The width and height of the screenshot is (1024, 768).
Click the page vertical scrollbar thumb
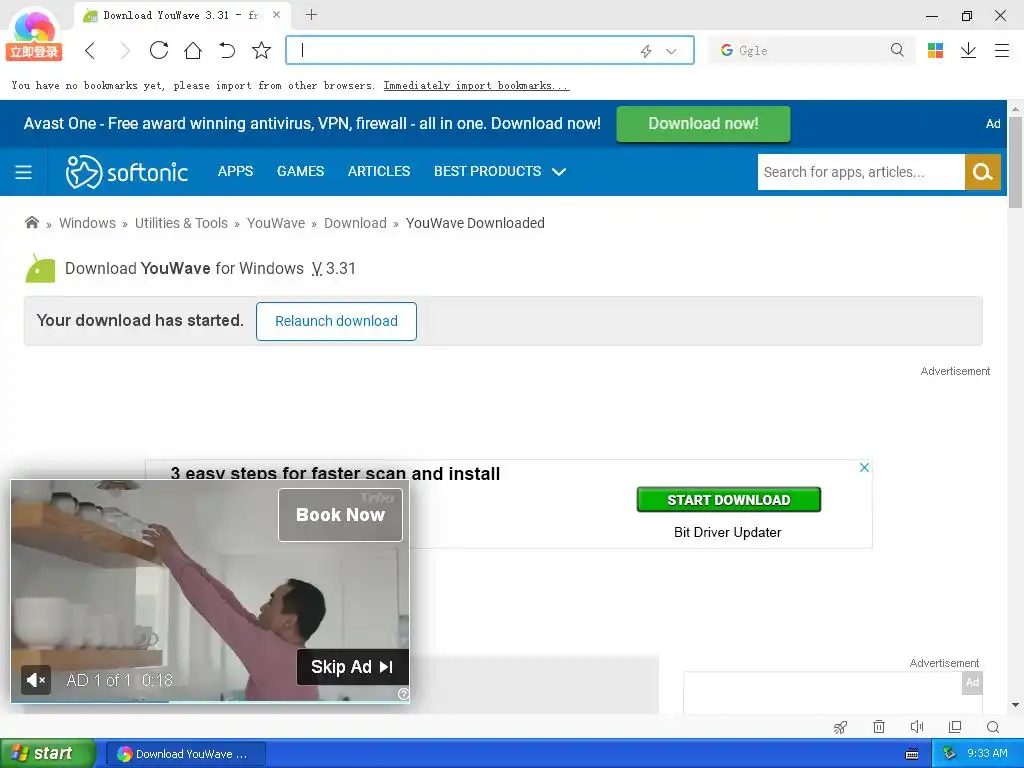[x=1015, y=162]
